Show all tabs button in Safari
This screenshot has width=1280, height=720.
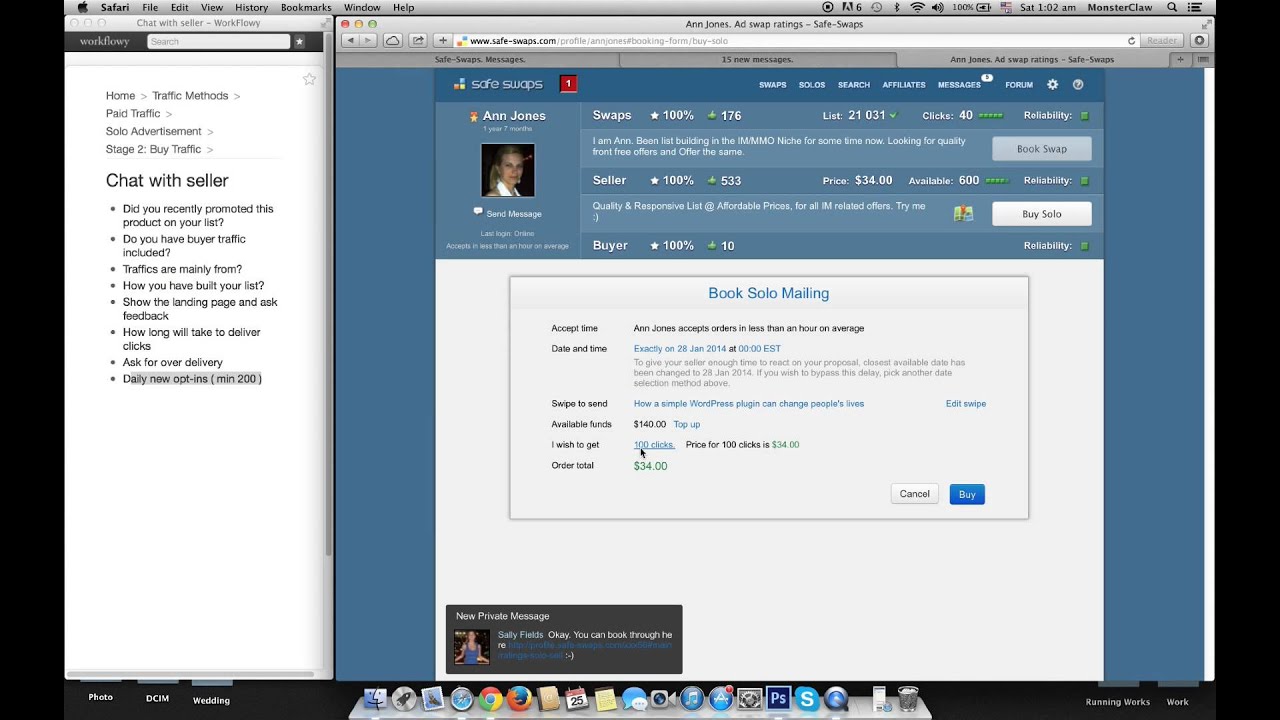[x=1204, y=59]
